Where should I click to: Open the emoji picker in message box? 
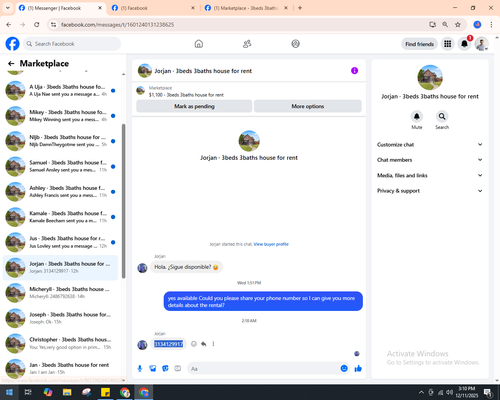[x=344, y=368]
